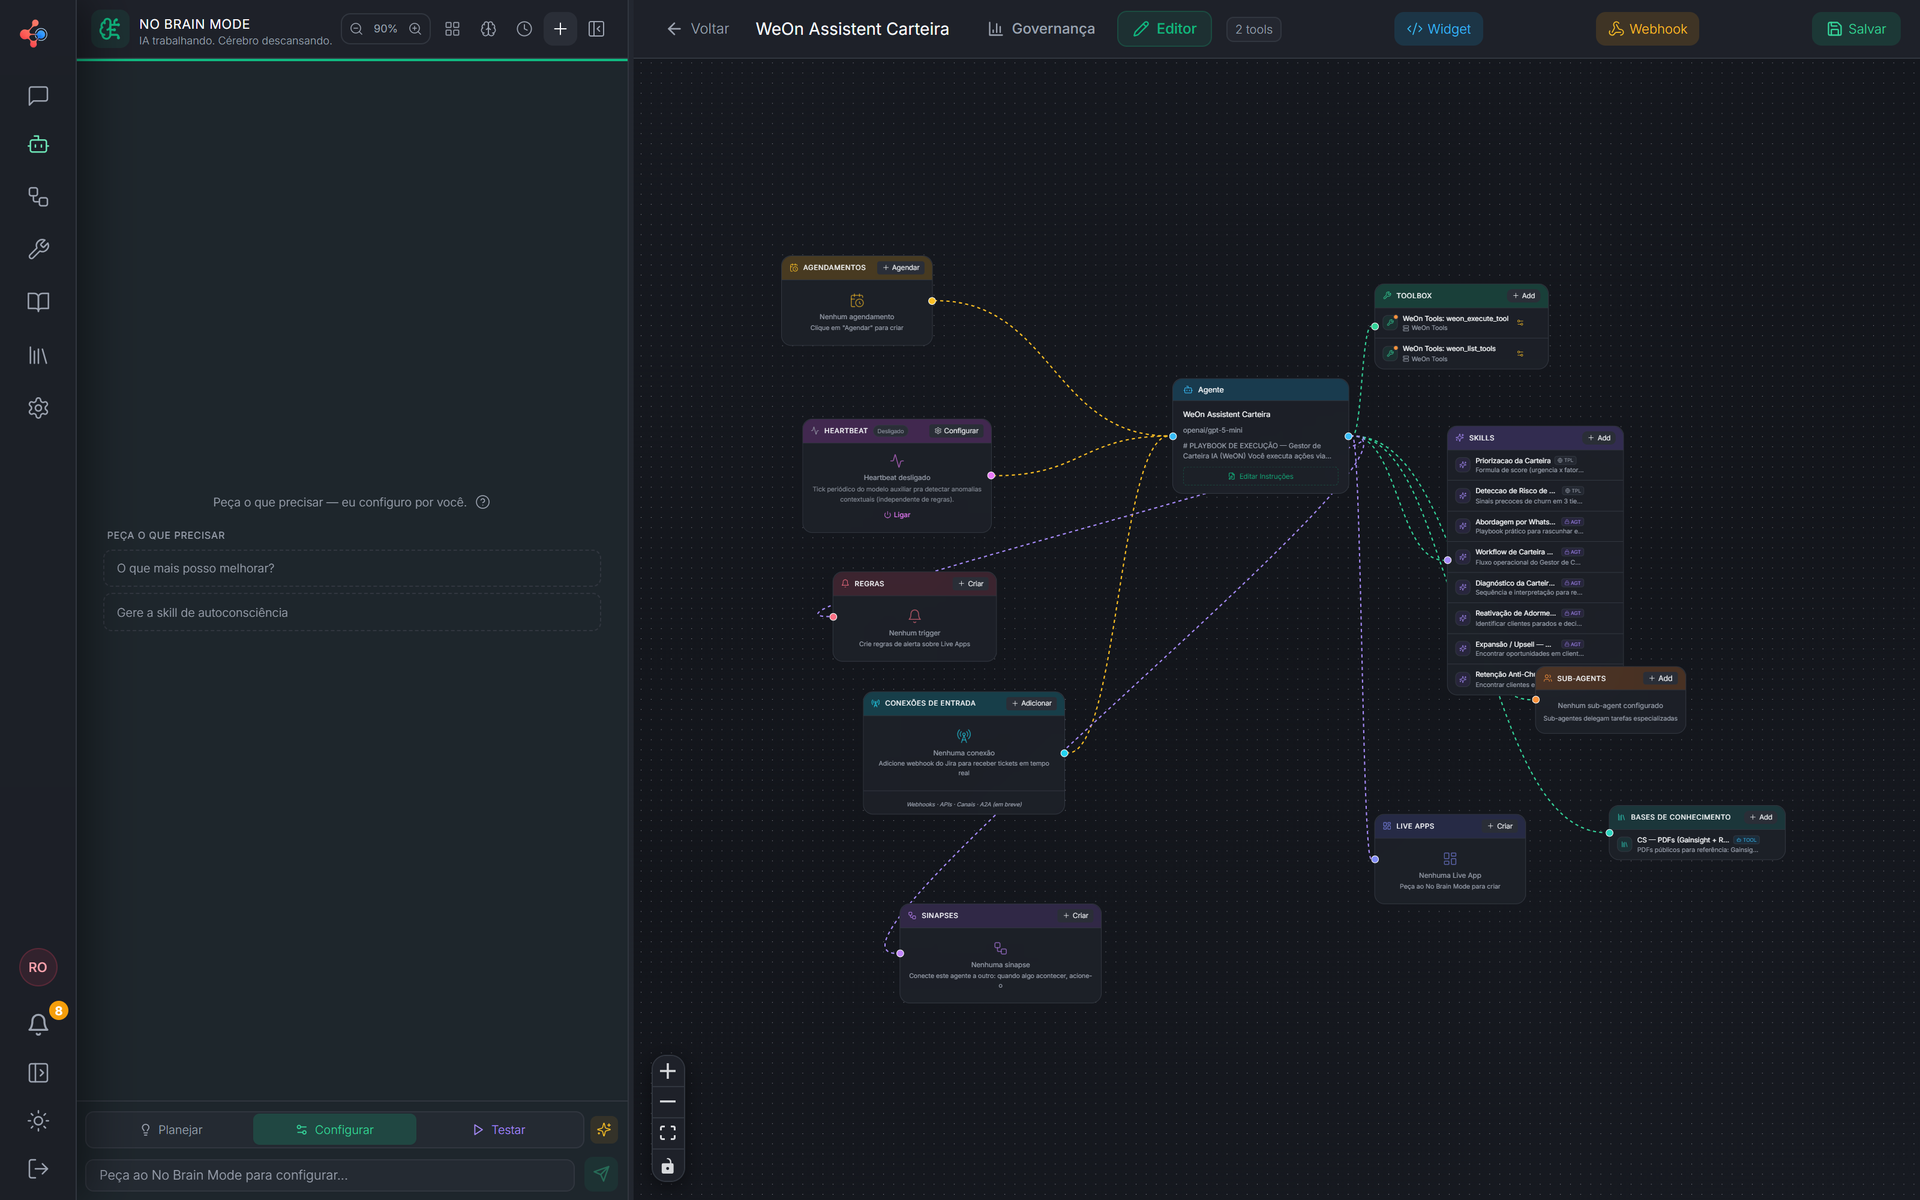Open the workflows icon in left sidebar
This screenshot has width=1920, height=1200.
click(x=38, y=197)
